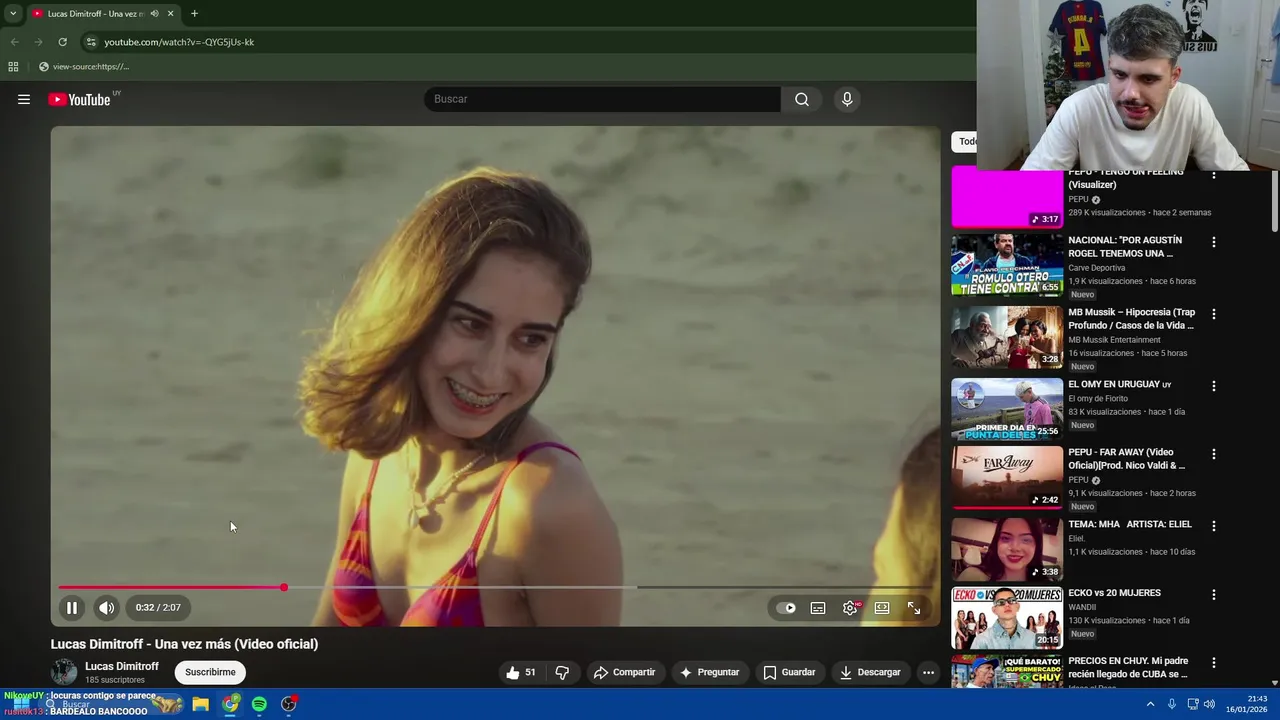The width and height of the screenshot is (1280, 720).
Task: Switch to theater mode
Action: pos(882,608)
